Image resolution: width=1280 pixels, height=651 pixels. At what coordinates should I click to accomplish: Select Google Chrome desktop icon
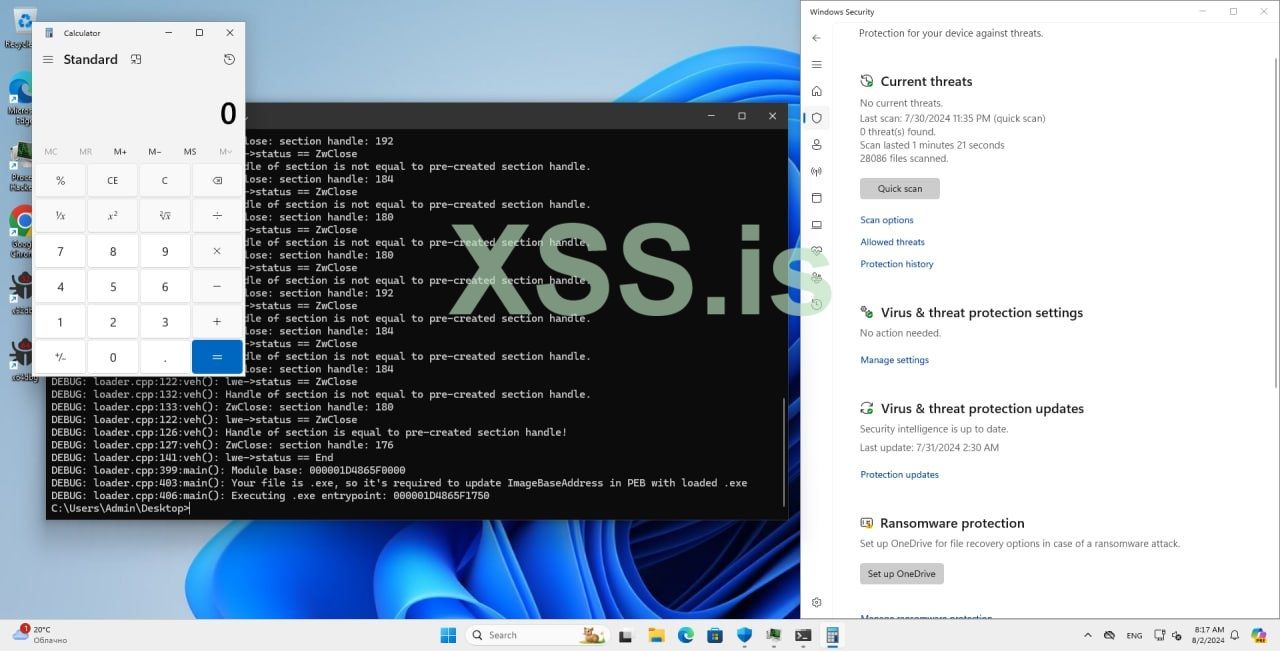[21, 232]
